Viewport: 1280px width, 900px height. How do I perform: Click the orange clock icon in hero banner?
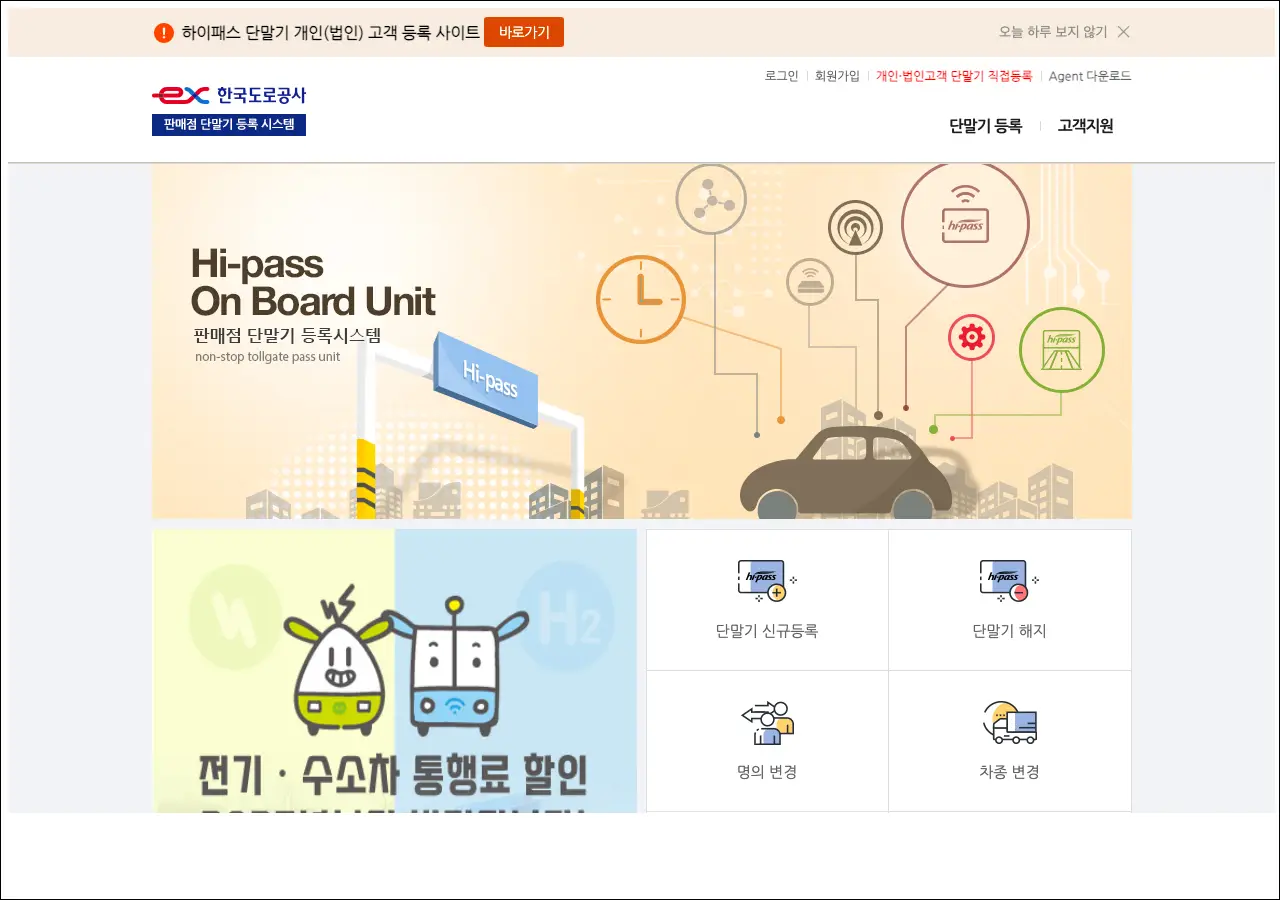coord(640,300)
